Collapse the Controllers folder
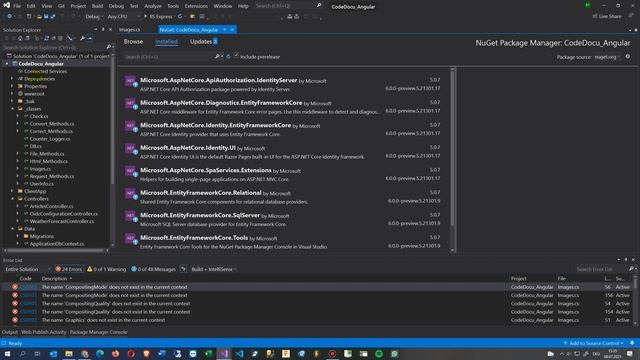This screenshot has height=360, width=640. (13, 199)
